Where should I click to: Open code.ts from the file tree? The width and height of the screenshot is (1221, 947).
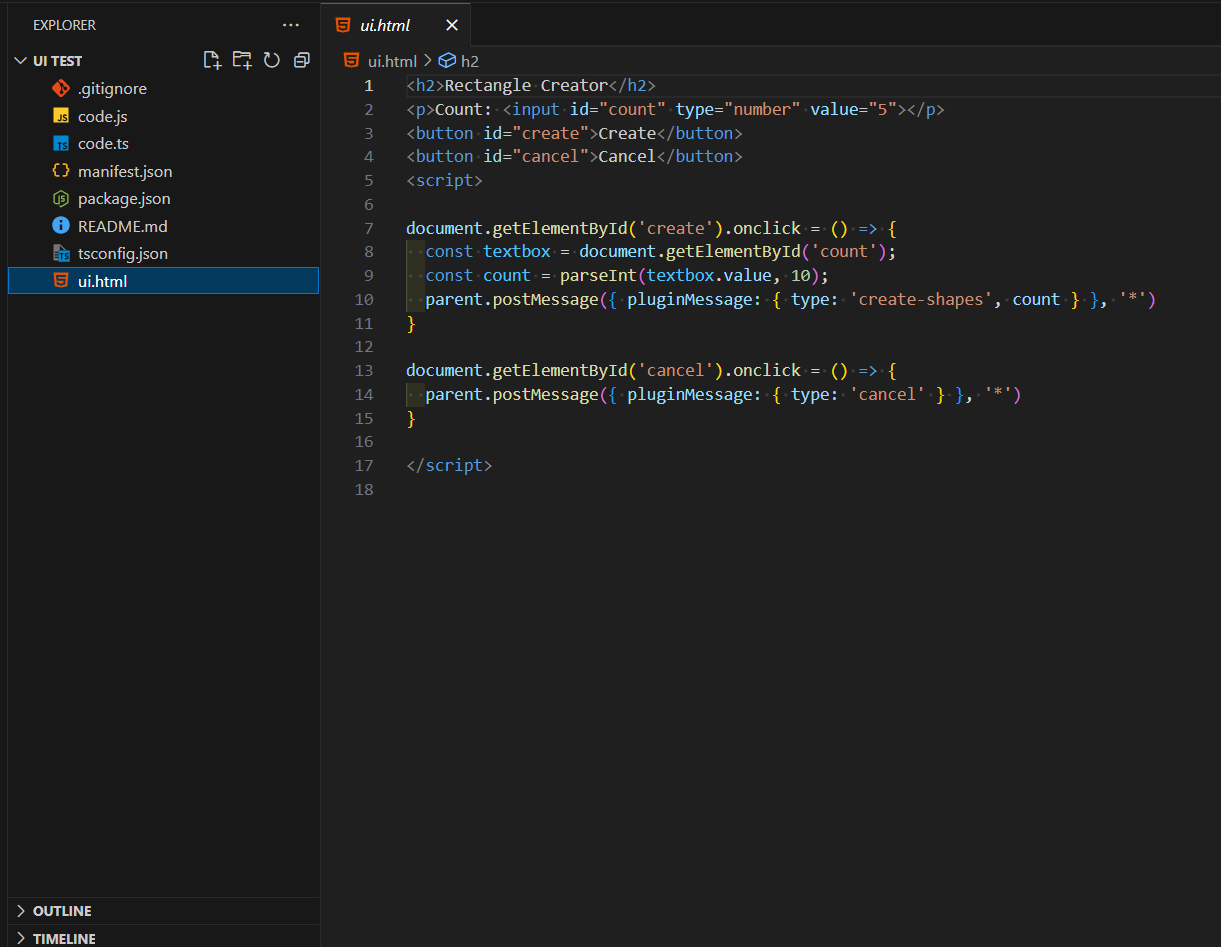(103, 144)
